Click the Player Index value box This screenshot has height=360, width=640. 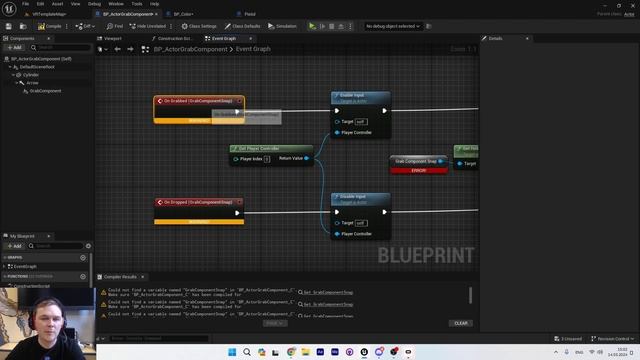click(267, 159)
